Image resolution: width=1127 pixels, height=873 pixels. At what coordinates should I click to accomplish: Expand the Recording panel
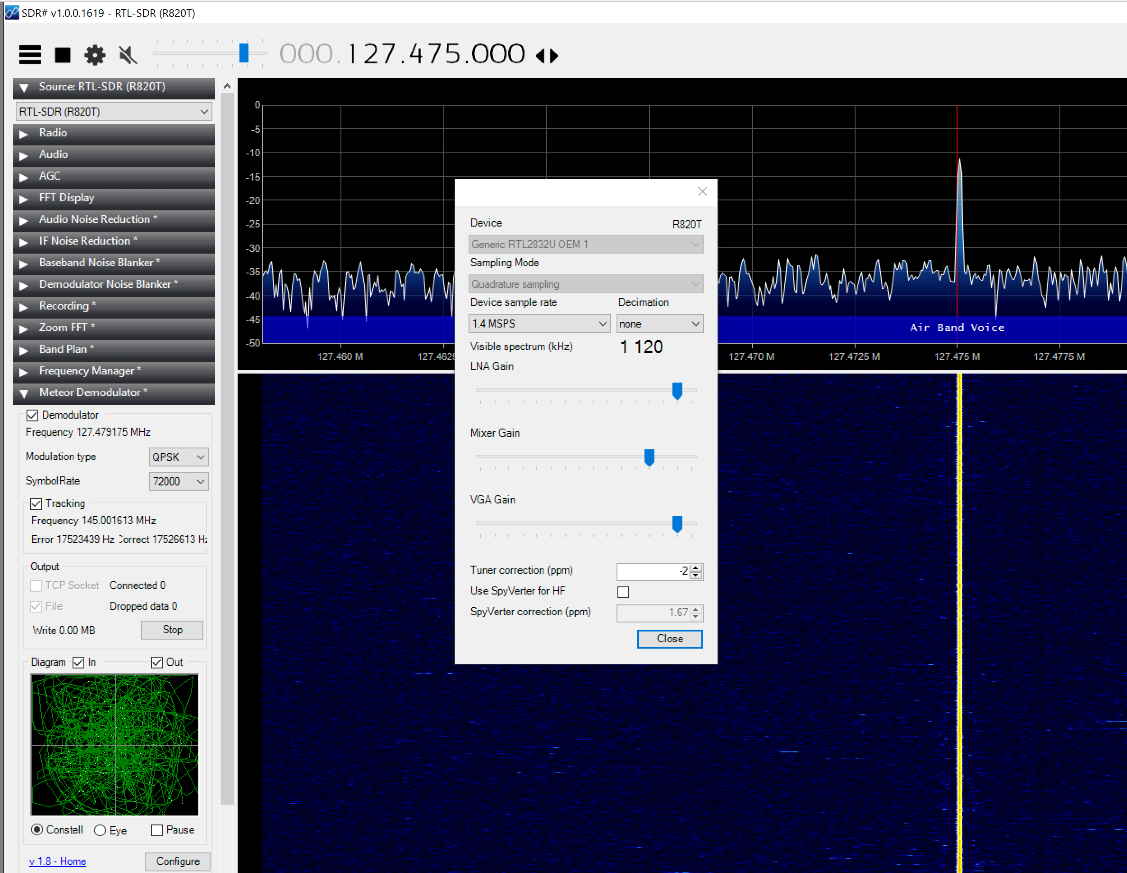coord(114,306)
